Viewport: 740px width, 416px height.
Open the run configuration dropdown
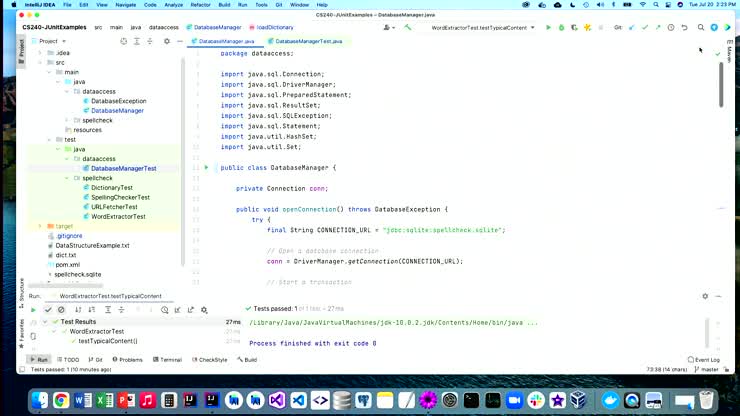click(x=483, y=28)
